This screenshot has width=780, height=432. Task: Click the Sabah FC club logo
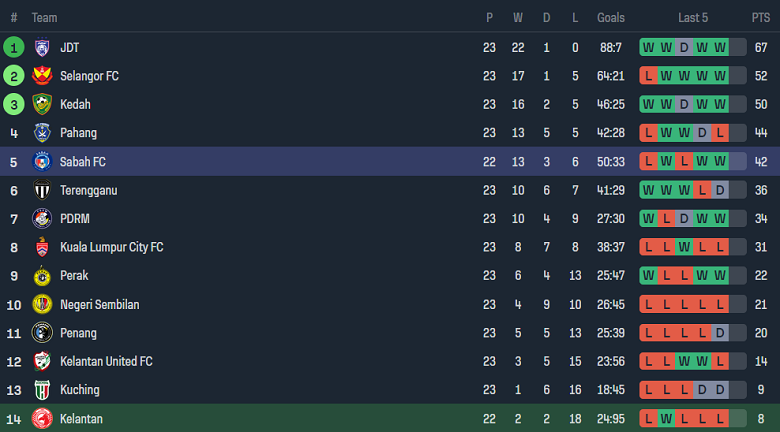[42, 161]
